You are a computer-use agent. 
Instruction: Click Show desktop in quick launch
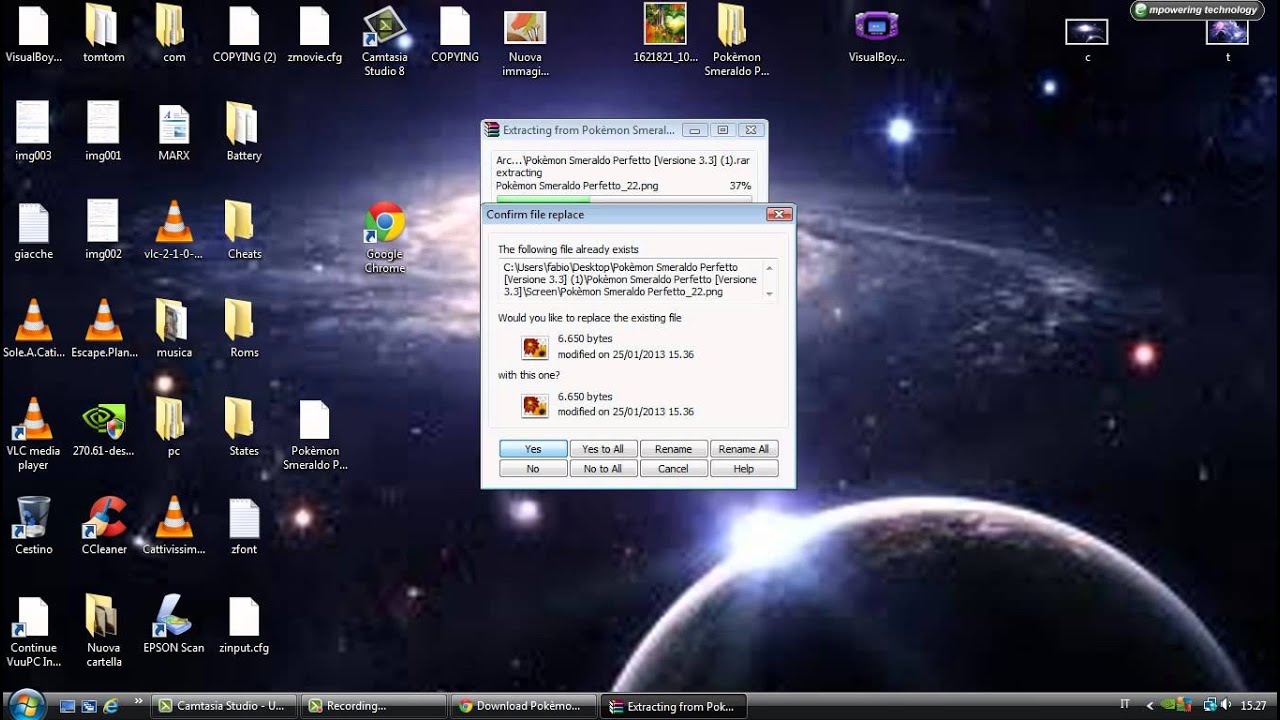pyautogui.click(x=68, y=706)
